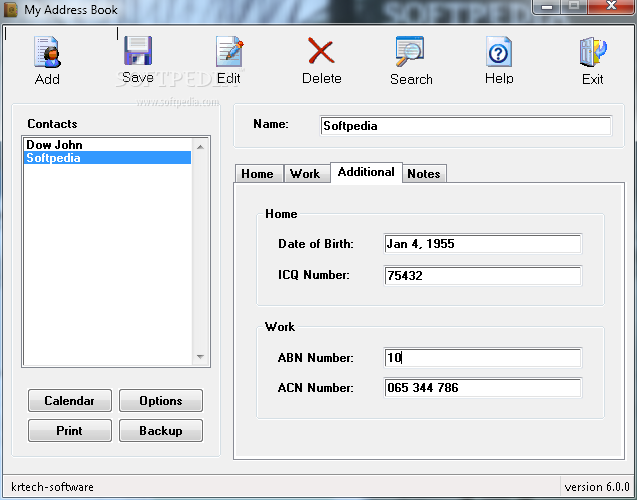Click the contacts list scroll down arrow
This screenshot has width=637, height=500.
tap(200, 357)
